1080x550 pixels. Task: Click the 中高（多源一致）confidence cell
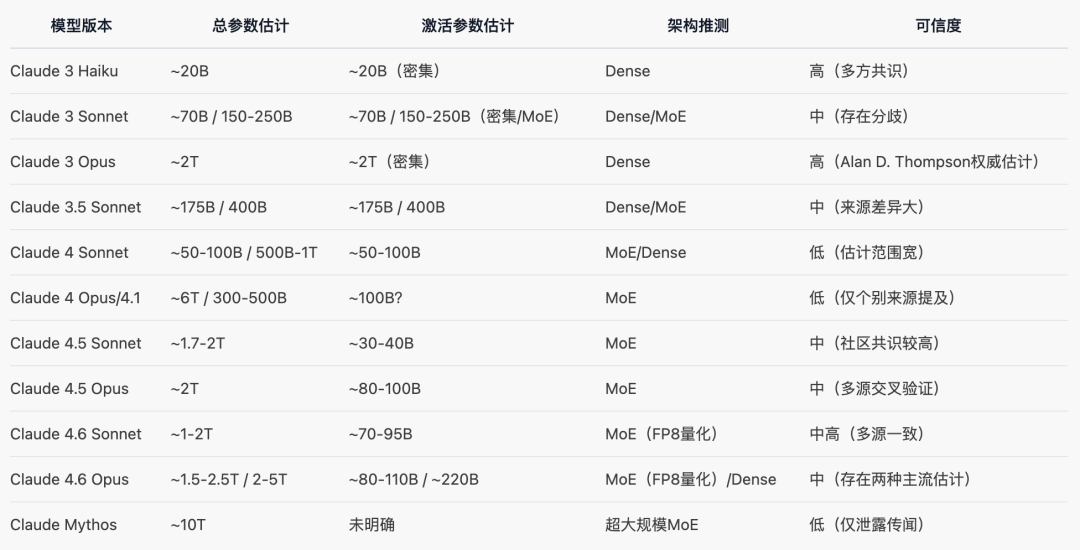[x=867, y=434]
